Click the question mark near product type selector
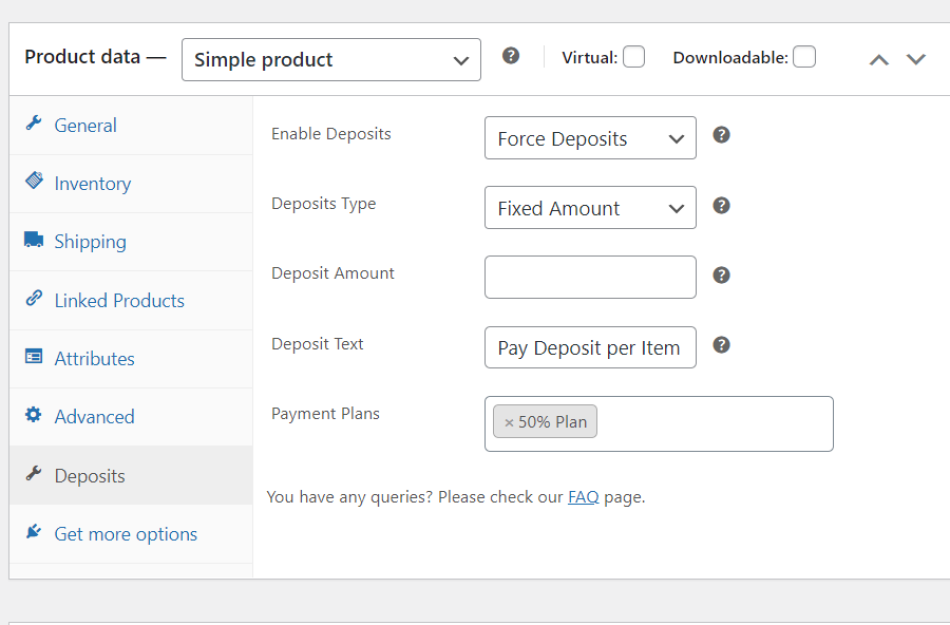The width and height of the screenshot is (950, 625). (x=511, y=56)
